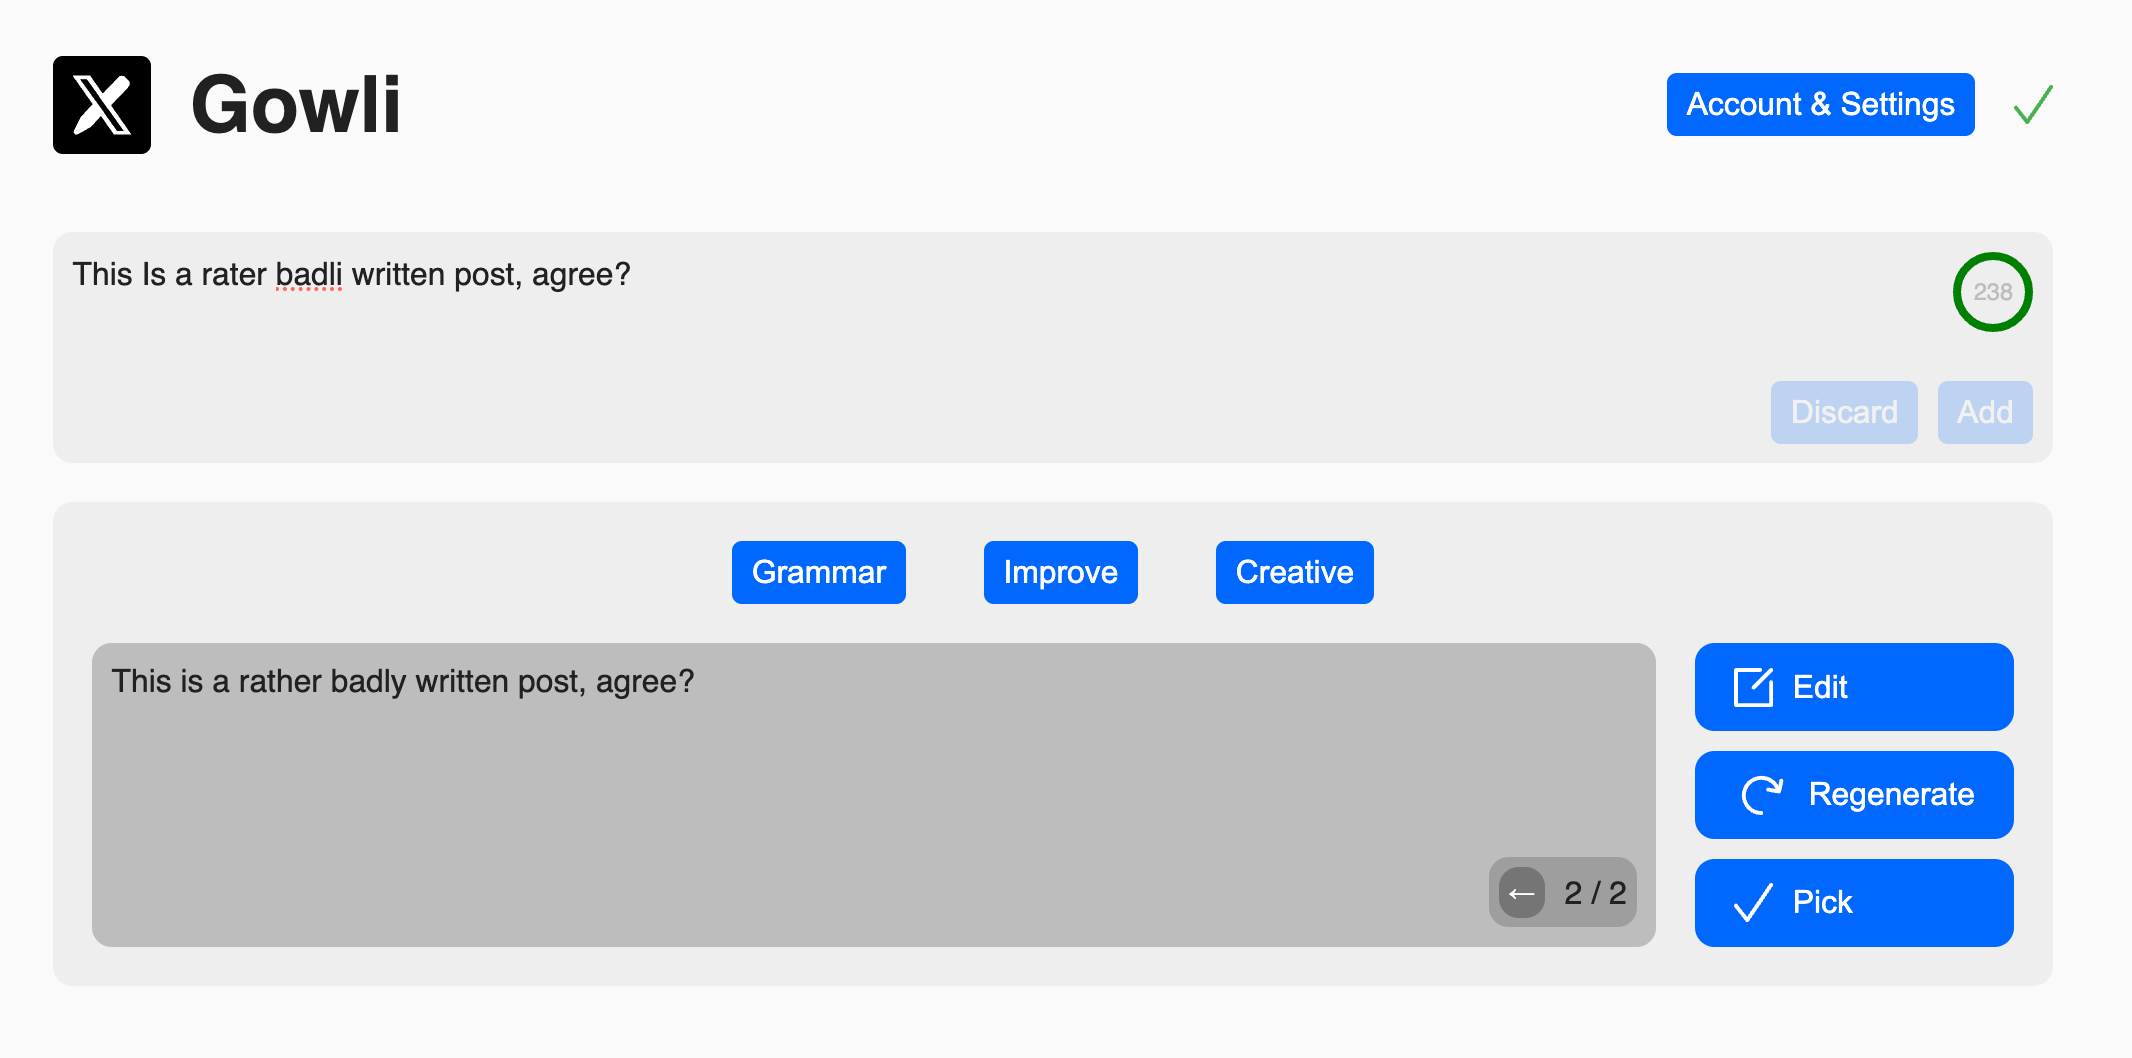
Task: Go back to the previous suggestion arrow
Action: (1522, 893)
